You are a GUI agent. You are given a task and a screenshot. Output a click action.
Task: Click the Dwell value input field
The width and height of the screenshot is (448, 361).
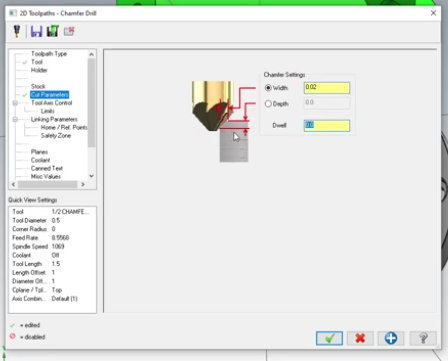tap(327, 125)
